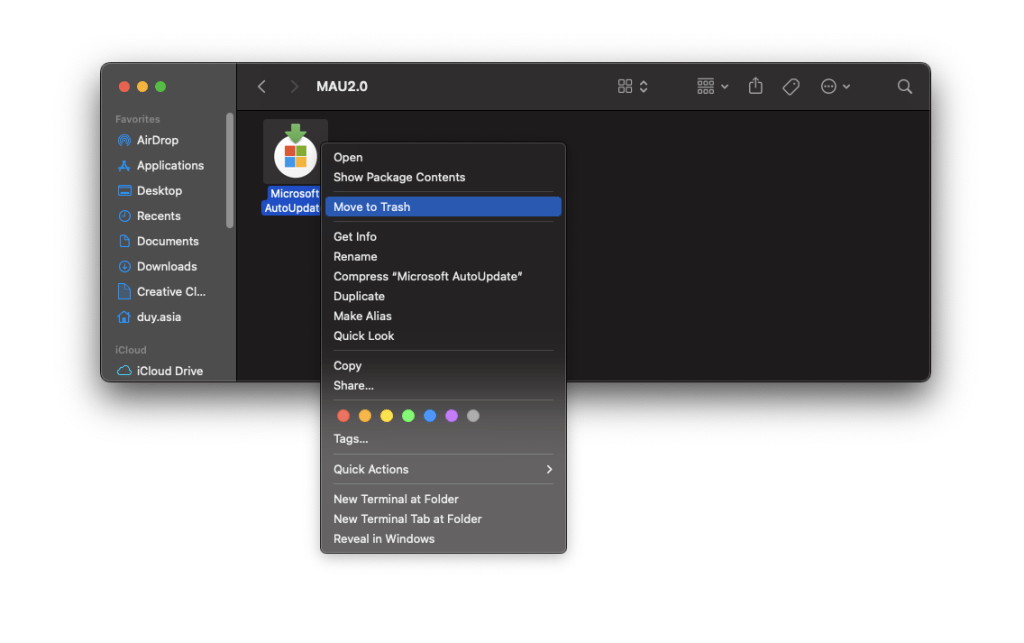Click the green zoom window button

click(x=161, y=86)
